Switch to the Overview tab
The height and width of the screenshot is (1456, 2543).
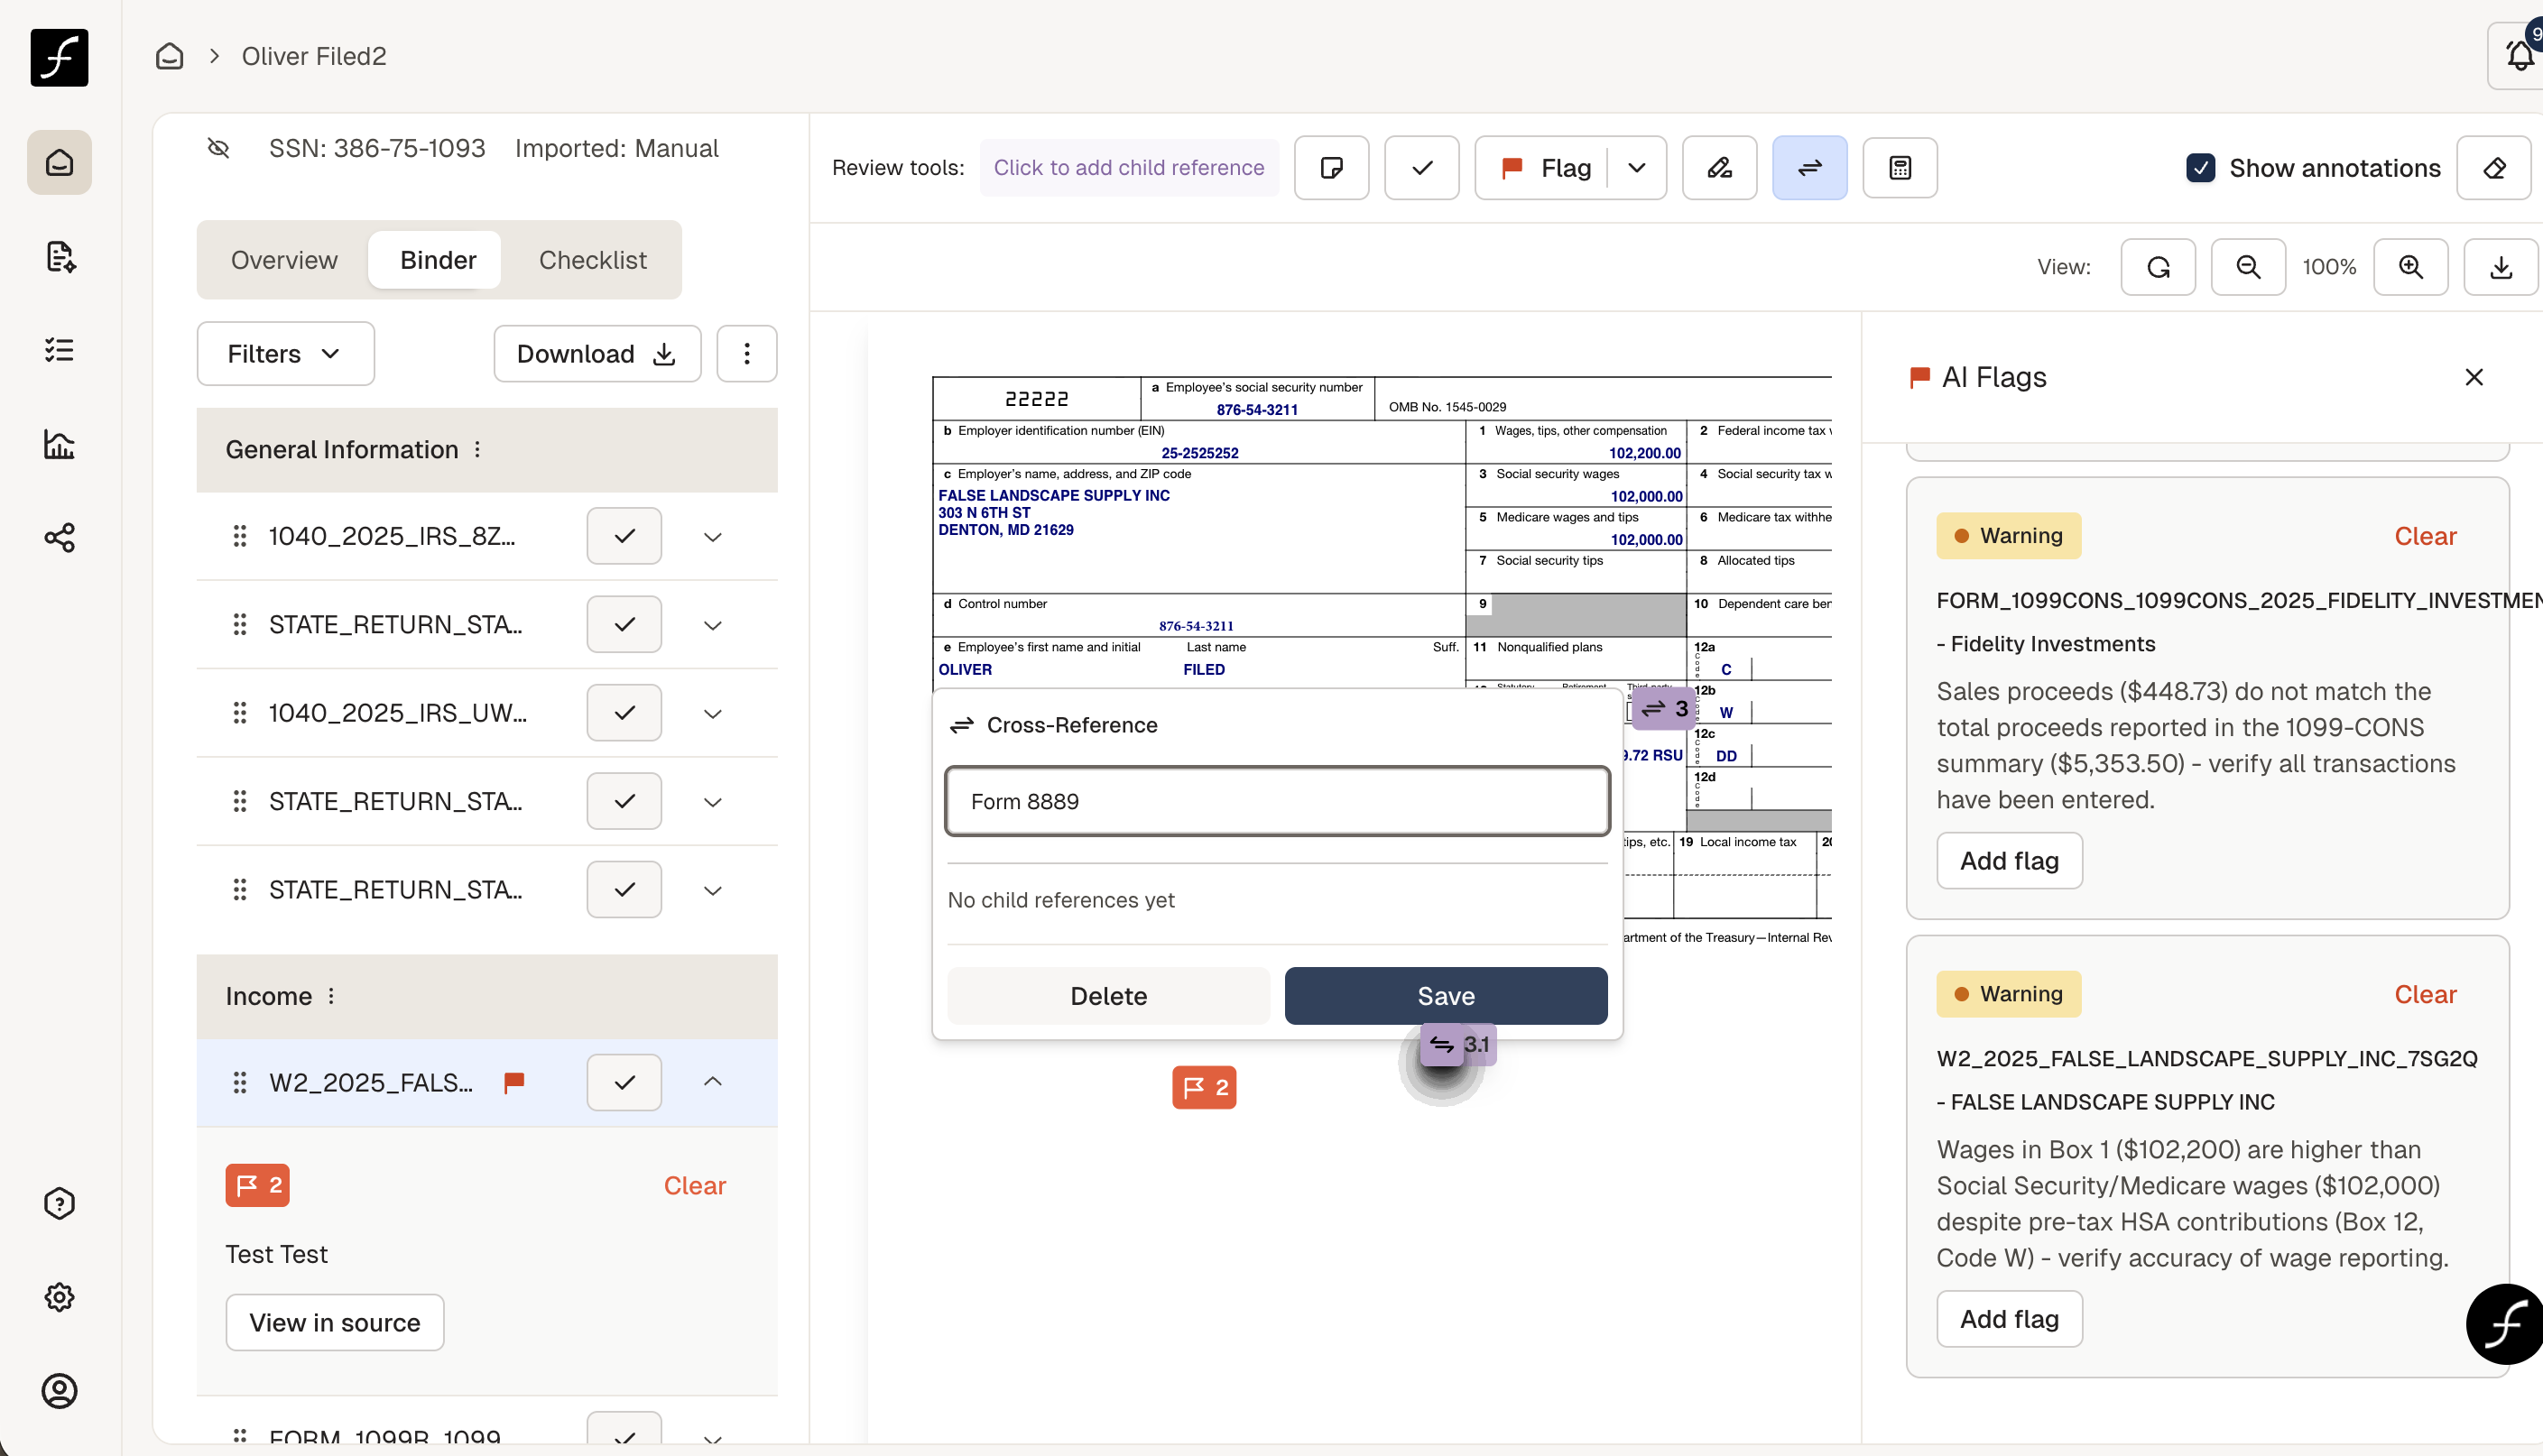pyautogui.click(x=284, y=260)
